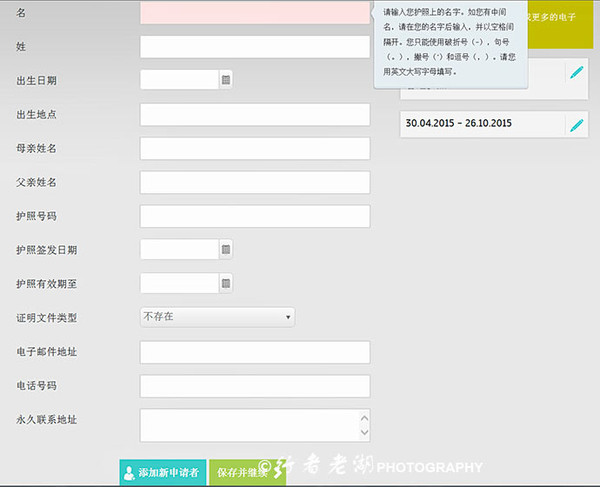The width and height of the screenshot is (600, 487).
Task: Click down arrow in 永久联系地址 scrollbar
Action: pos(364,432)
